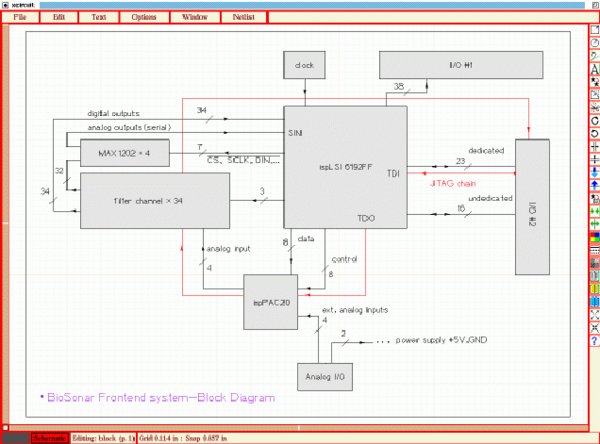The height and width of the screenshot is (444, 600).
Task: Click the red Schematic button in status bar
Action: 50,438
